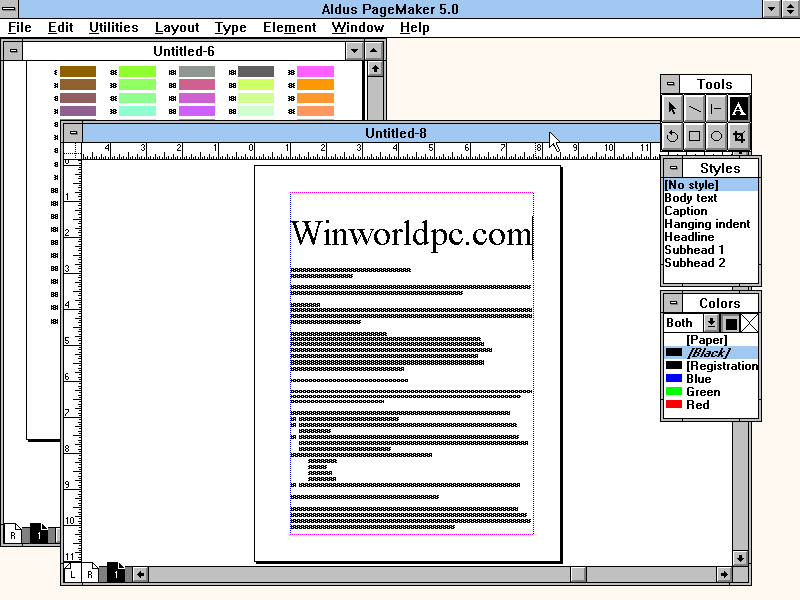
Task: Apply the Body text style
Action: 711,198
